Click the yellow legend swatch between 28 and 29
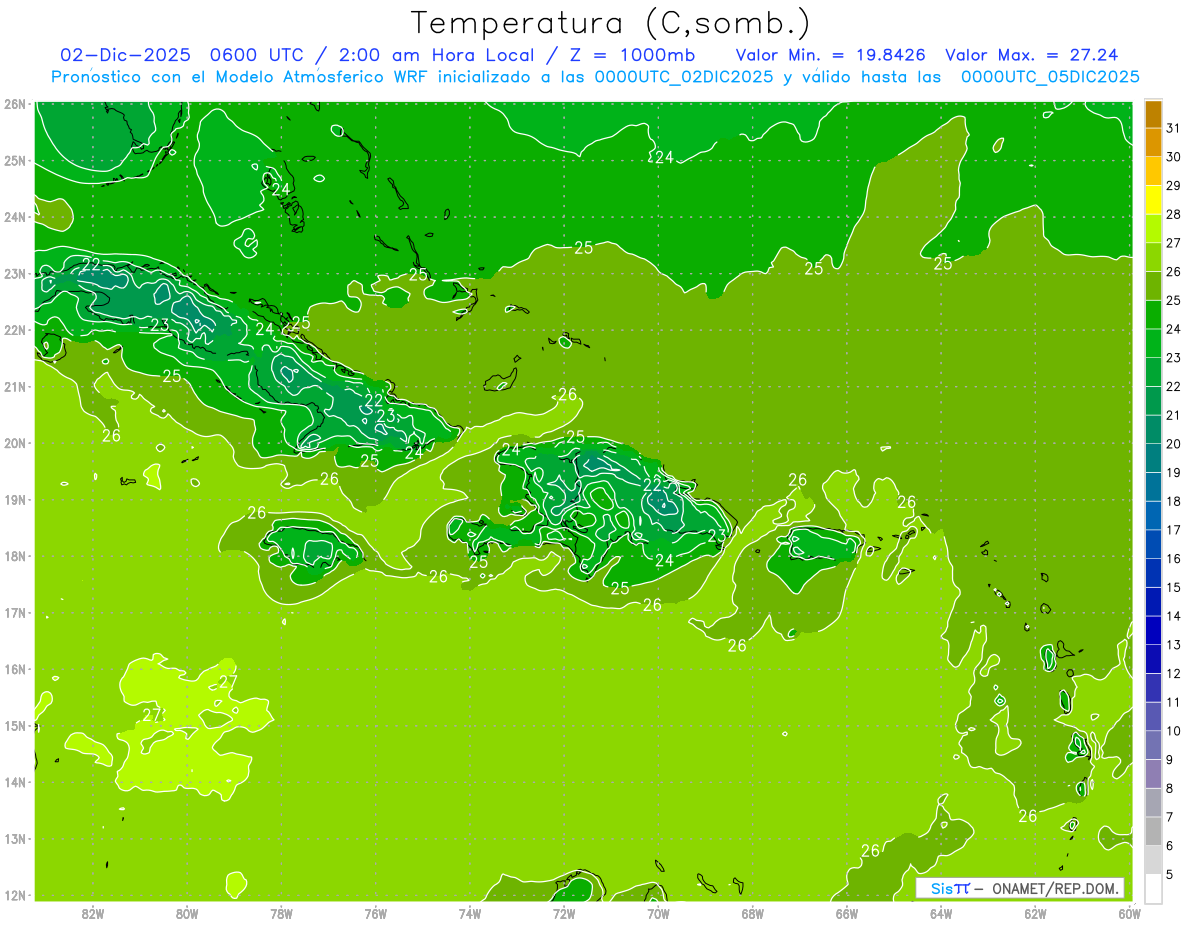1200x927 pixels. click(1153, 199)
